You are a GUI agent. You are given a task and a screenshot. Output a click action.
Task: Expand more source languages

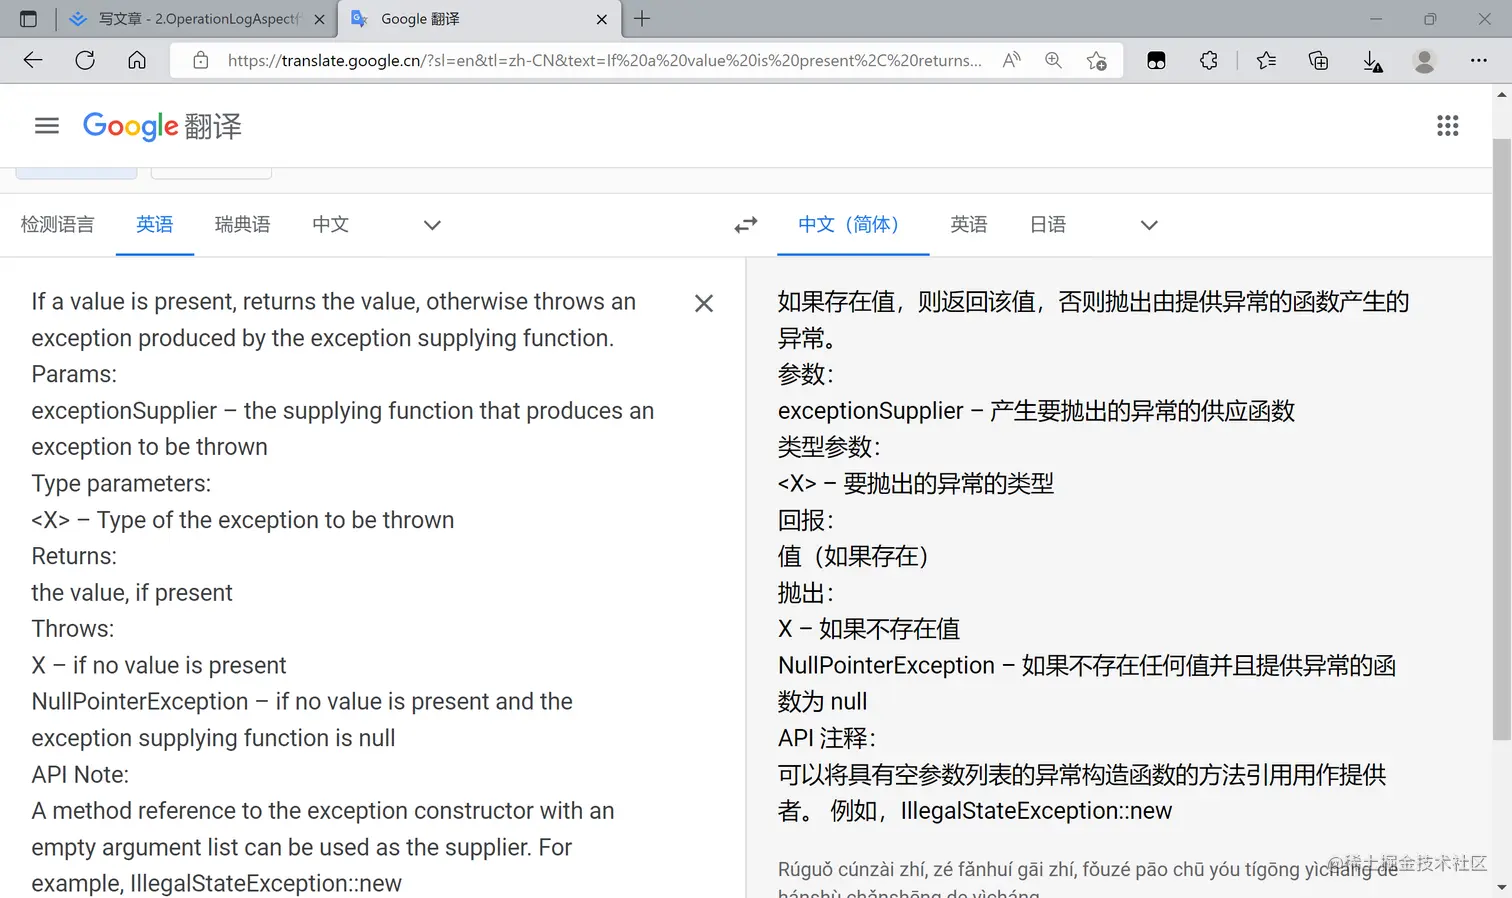tap(432, 225)
